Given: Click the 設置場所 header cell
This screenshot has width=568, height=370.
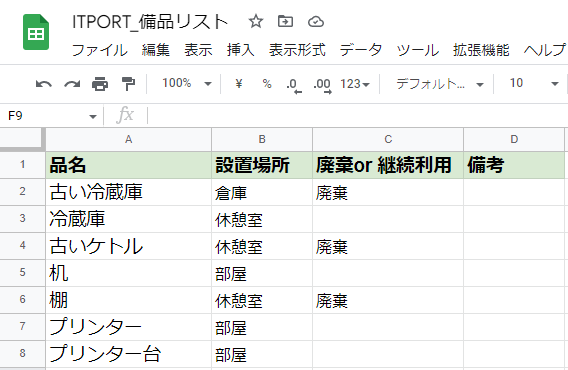Looking at the screenshot, I should coord(262,165).
